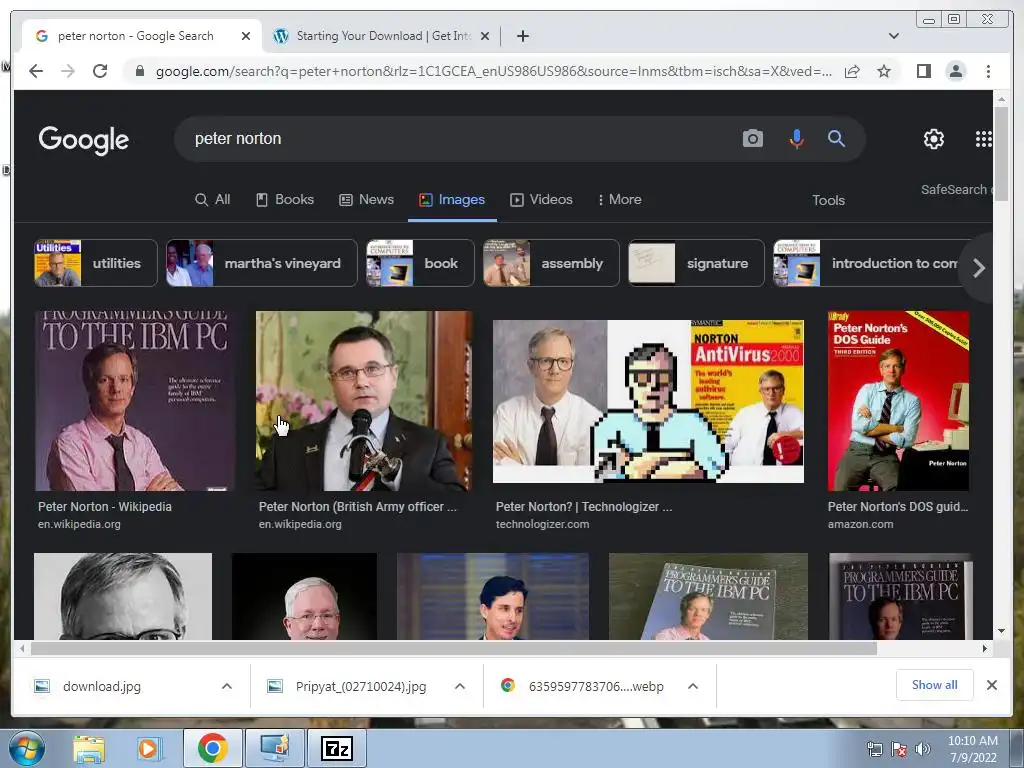
Task: Click the taskbar clock showing 10:10 AM
Action: coord(972,749)
